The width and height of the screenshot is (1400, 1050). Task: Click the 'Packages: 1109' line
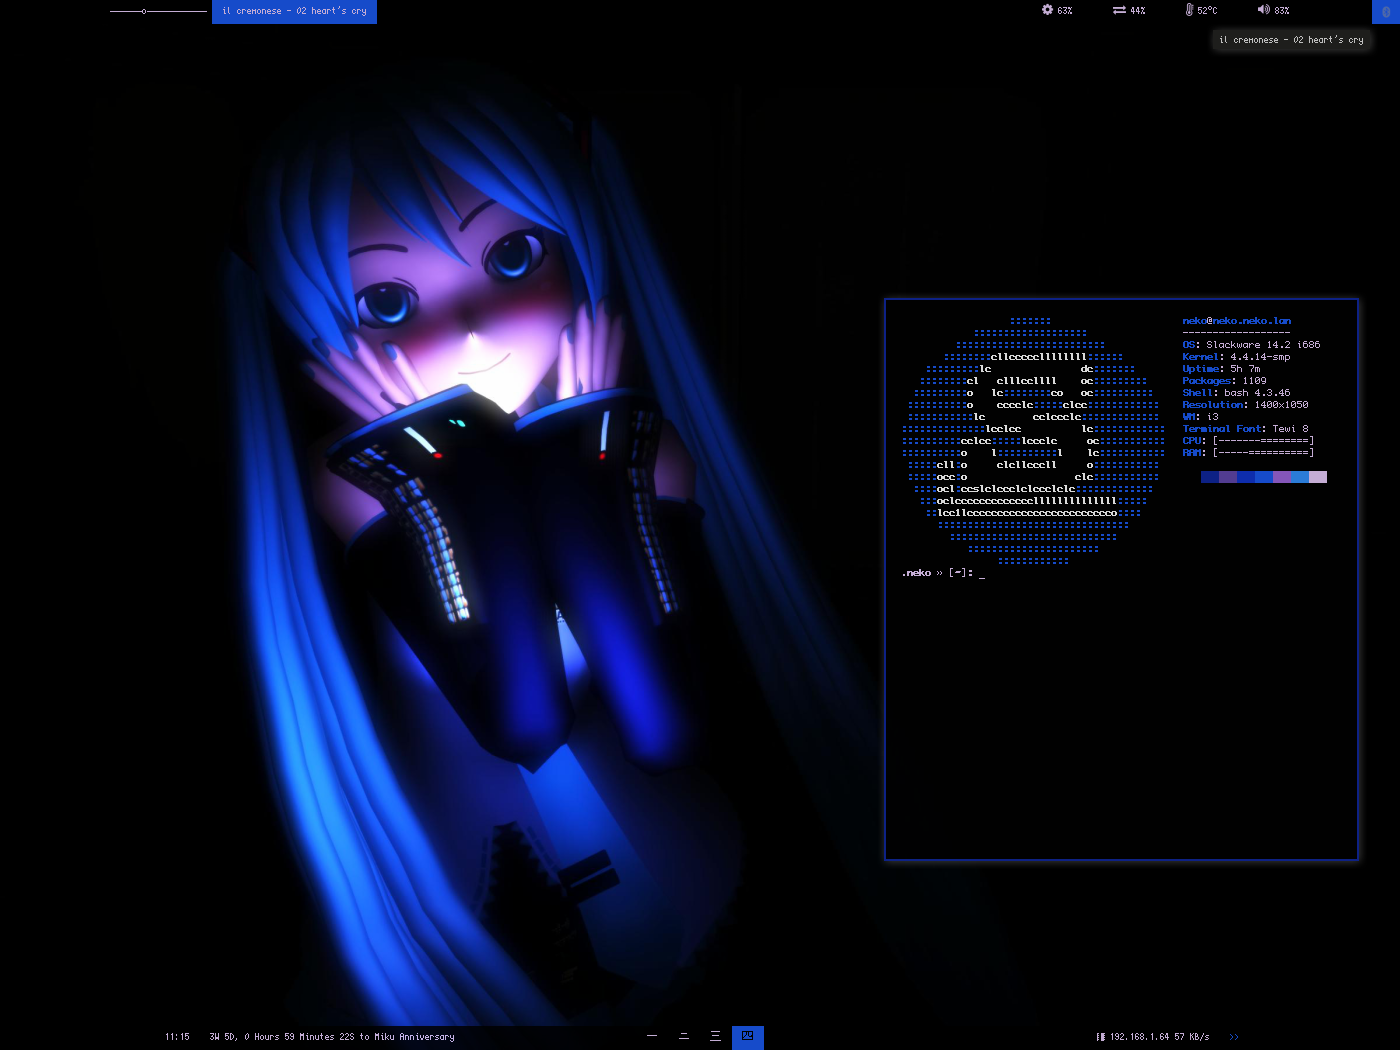click(x=1224, y=381)
